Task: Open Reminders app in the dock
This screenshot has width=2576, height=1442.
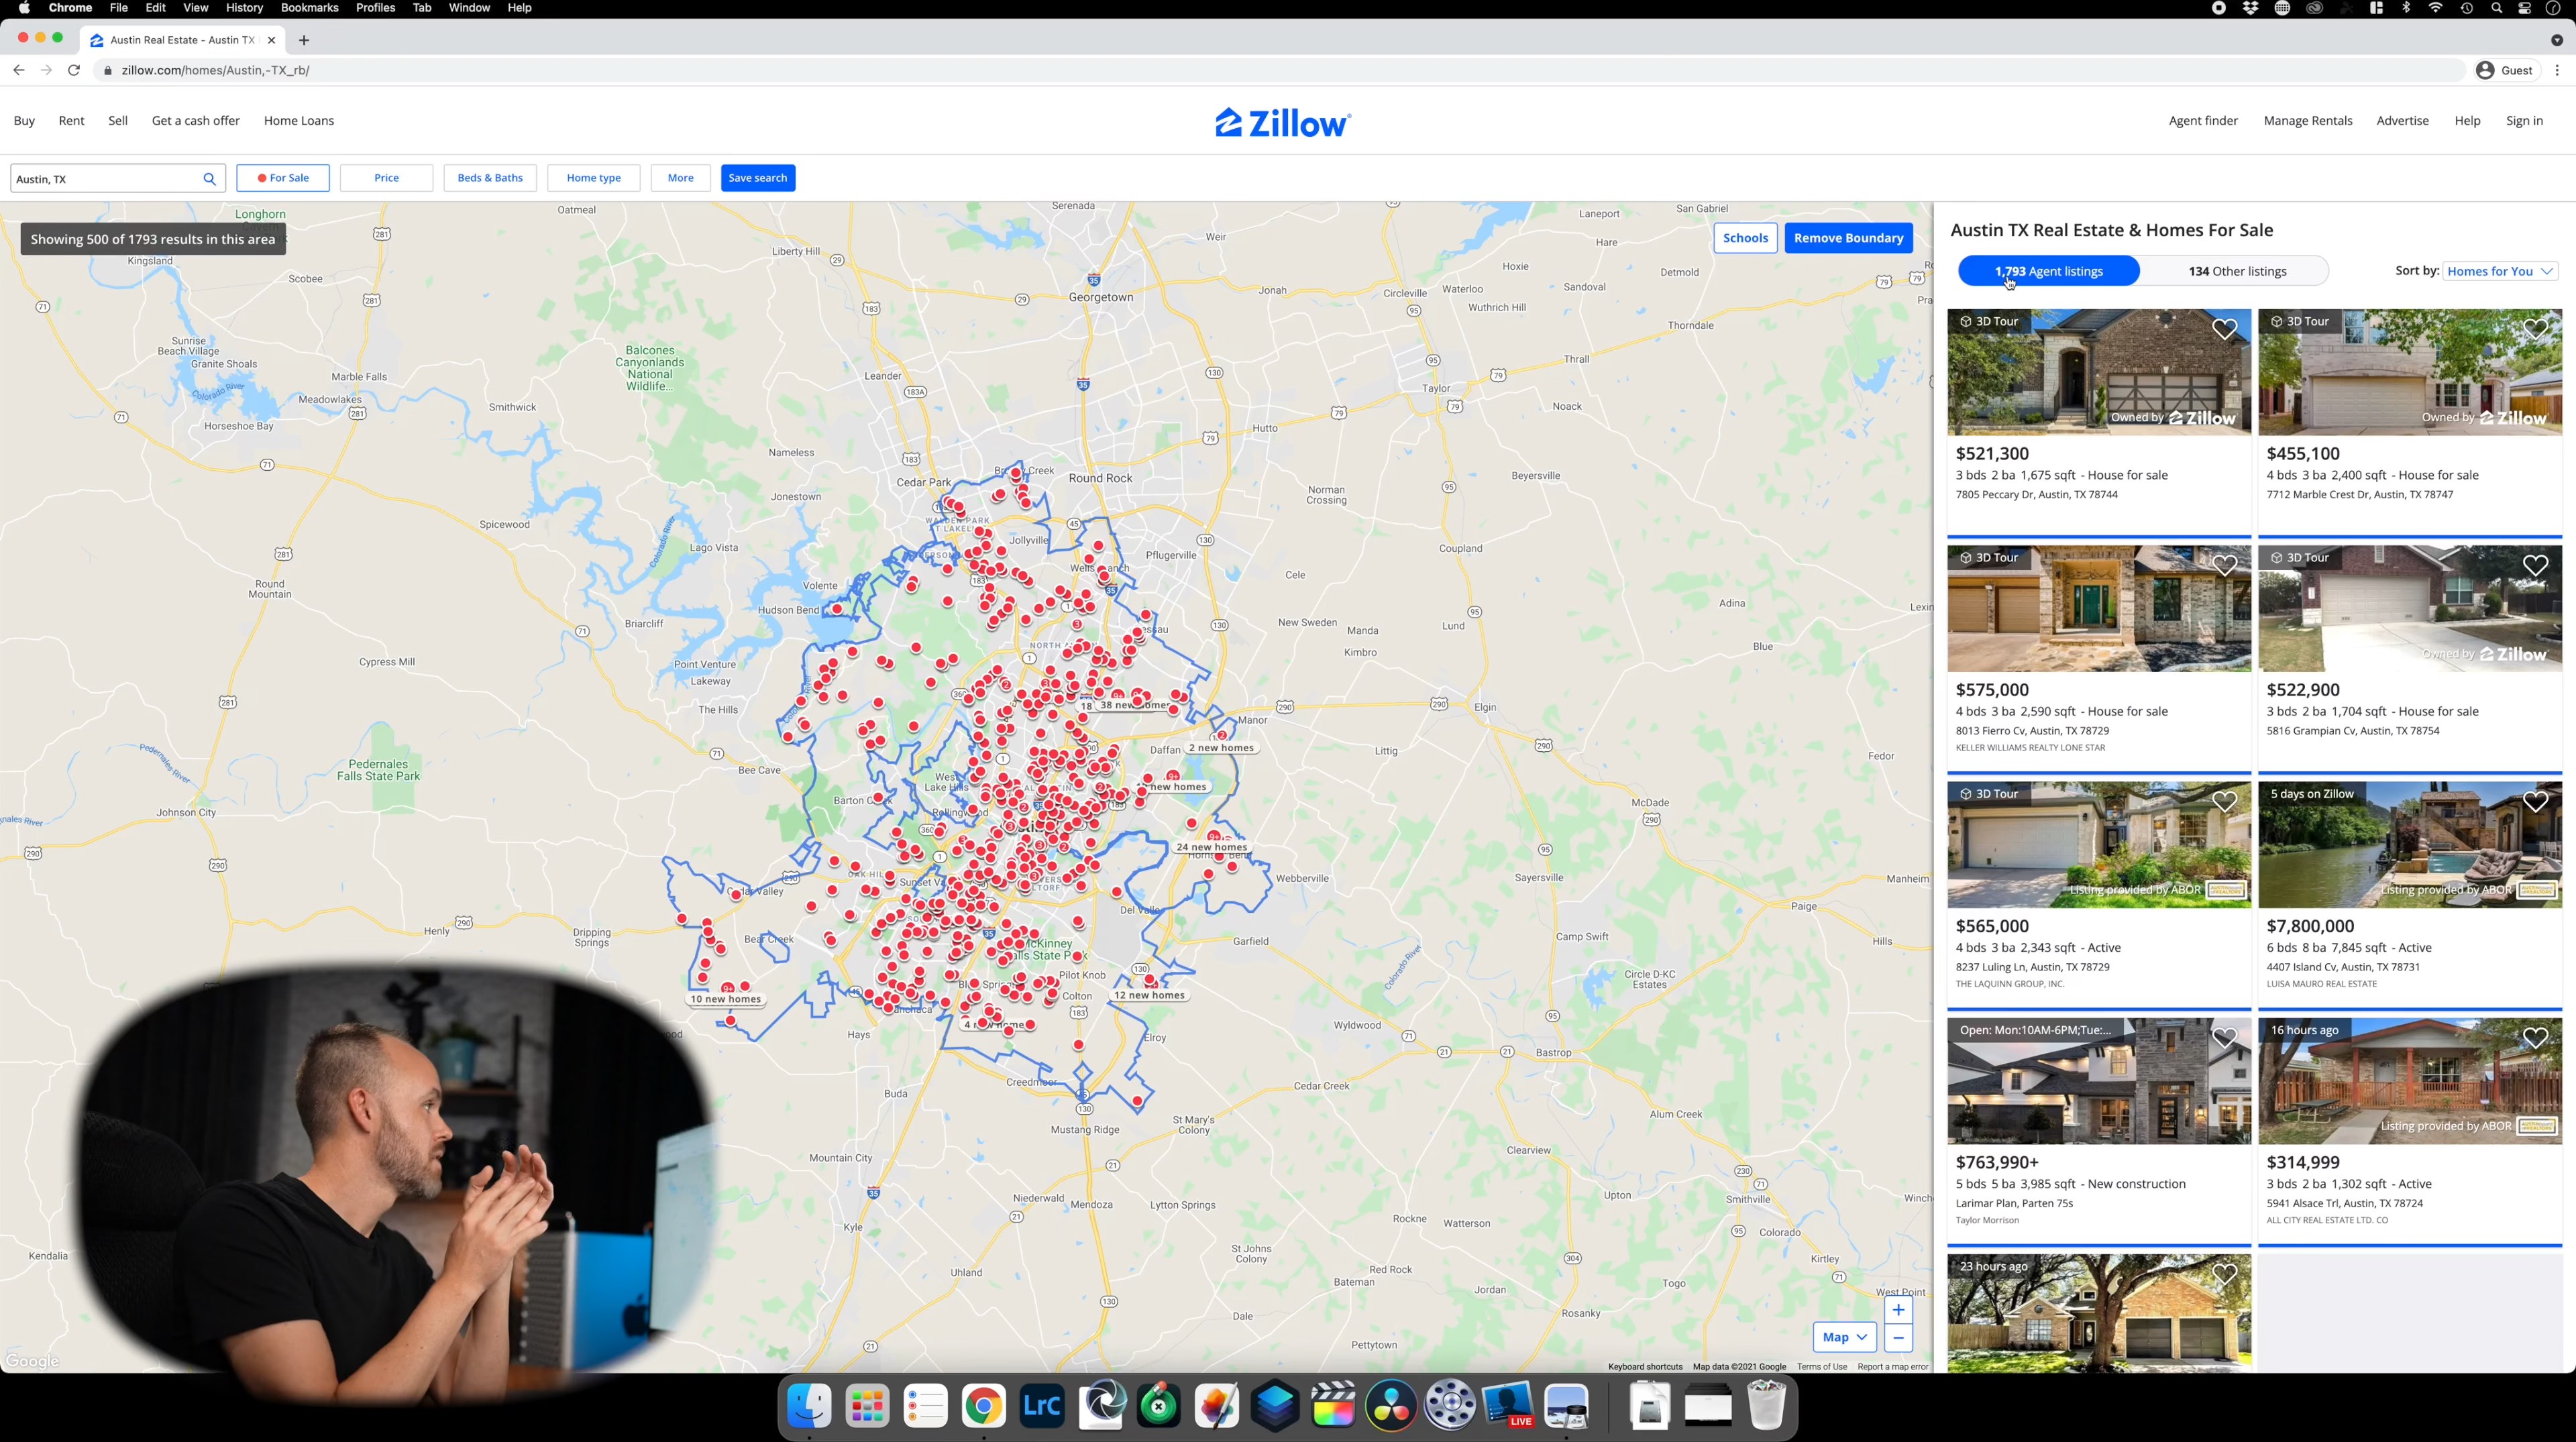Action: click(925, 1406)
